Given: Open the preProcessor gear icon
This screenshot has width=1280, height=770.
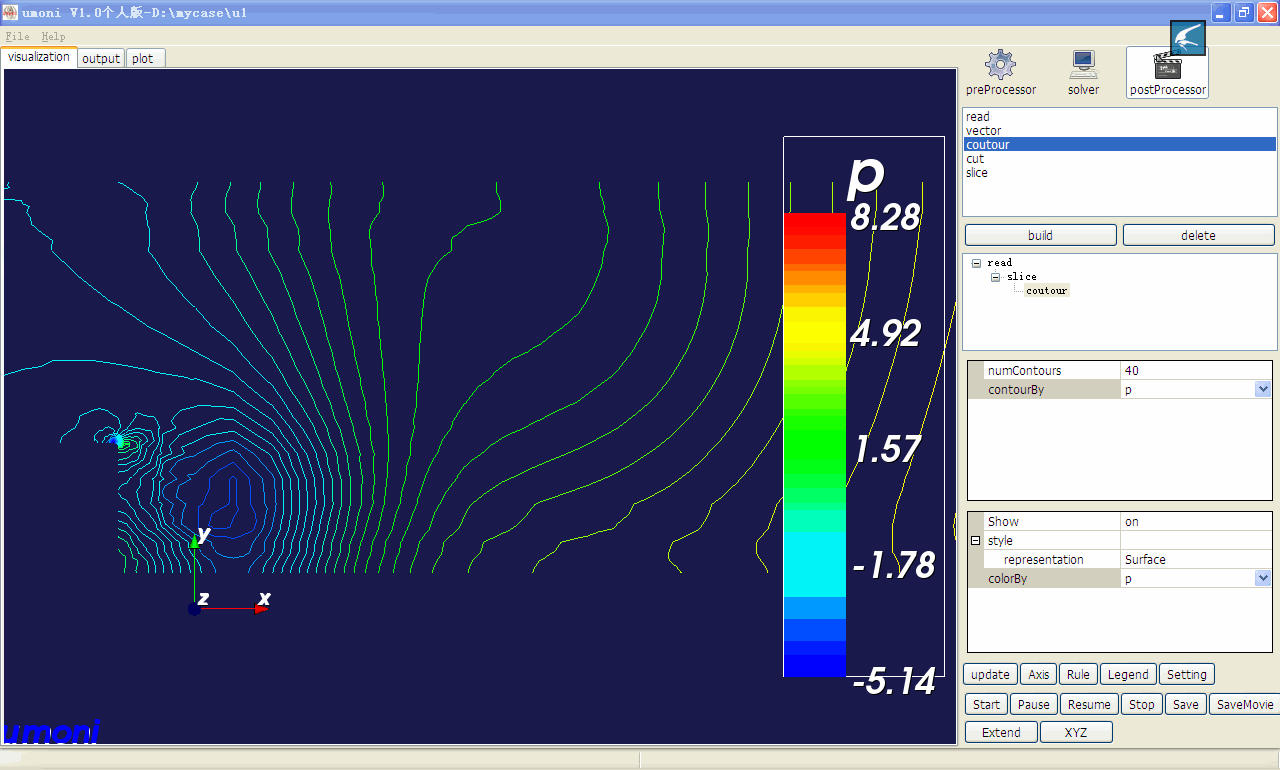Looking at the screenshot, I should [x=1000, y=66].
